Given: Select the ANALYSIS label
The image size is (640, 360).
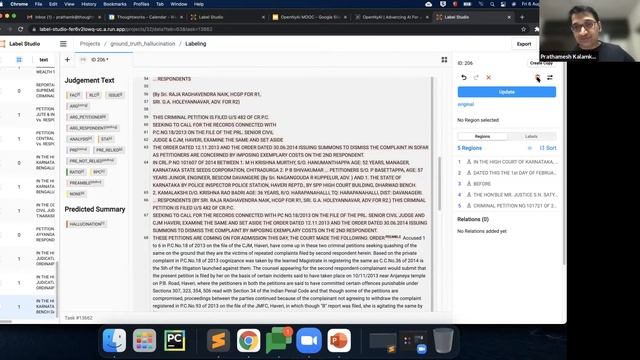Looking at the screenshot, I should click(80, 139).
